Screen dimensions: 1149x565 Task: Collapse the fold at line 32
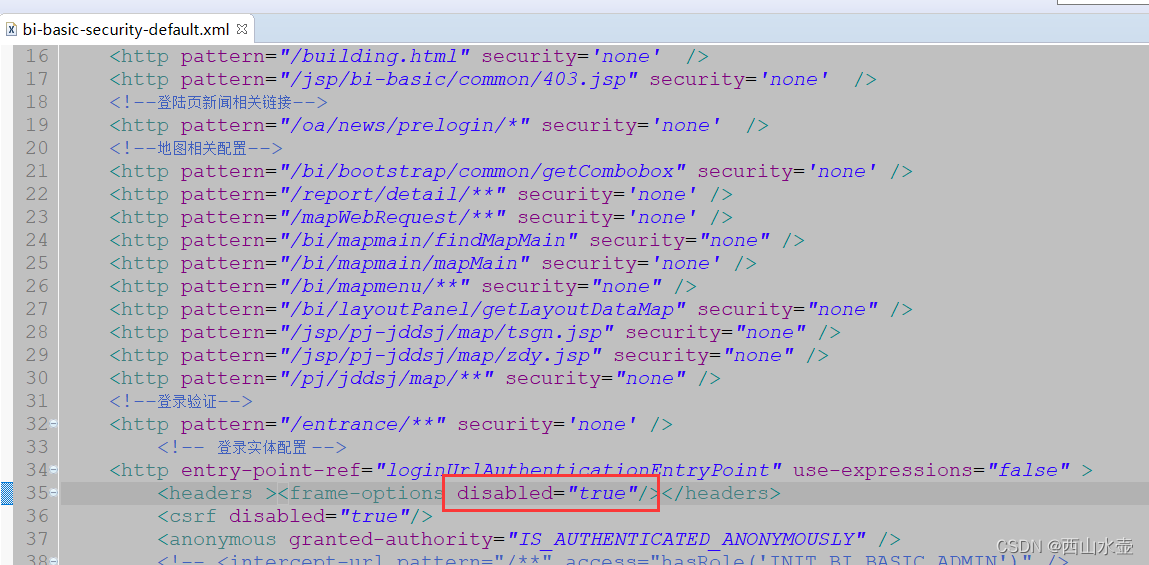coord(54,424)
